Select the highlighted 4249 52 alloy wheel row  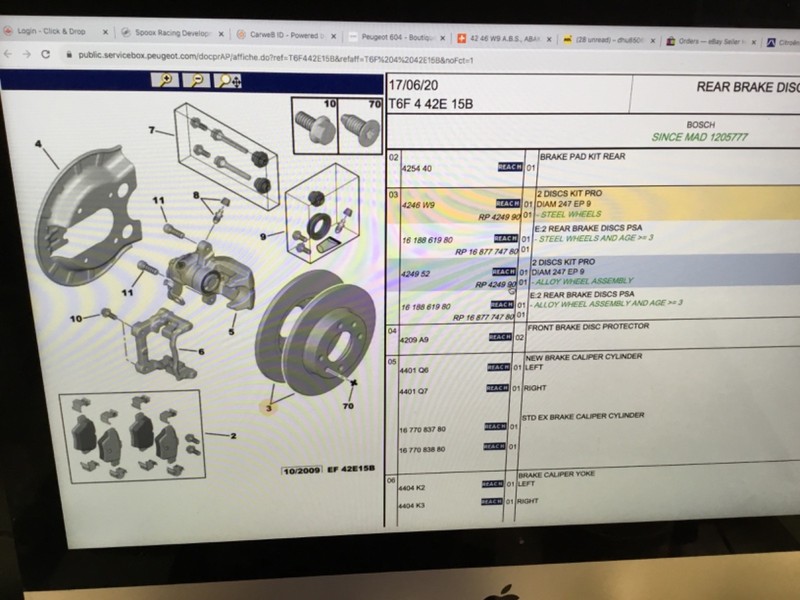coord(592,271)
